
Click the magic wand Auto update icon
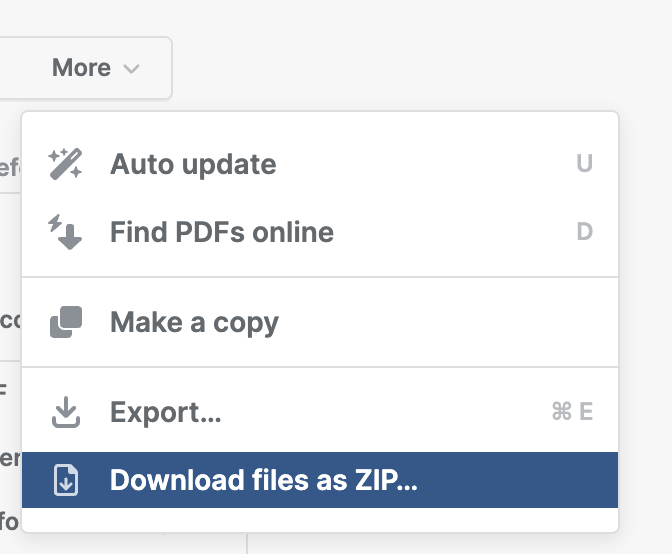tap(65, 164)
